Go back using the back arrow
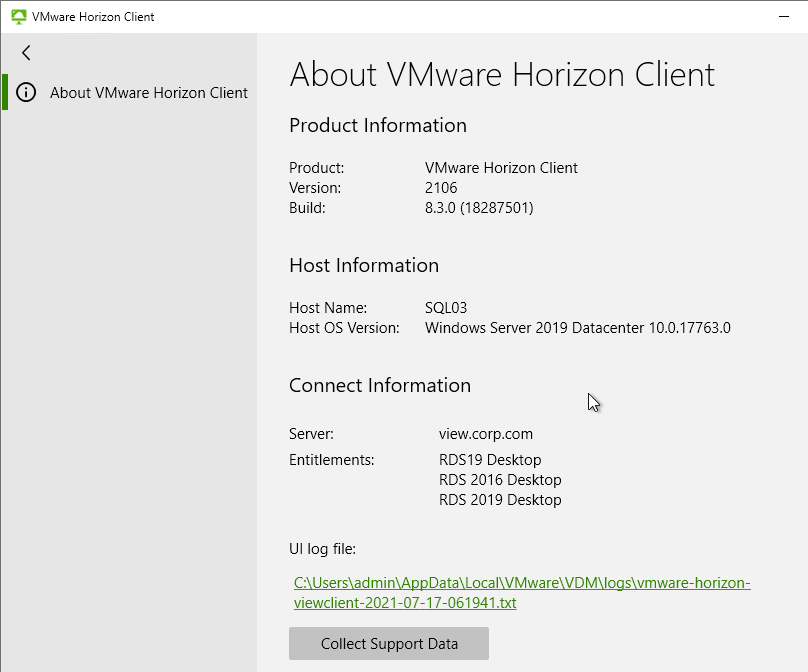The height and width of the screenshot is (672, 808). [x=26, y=53]
